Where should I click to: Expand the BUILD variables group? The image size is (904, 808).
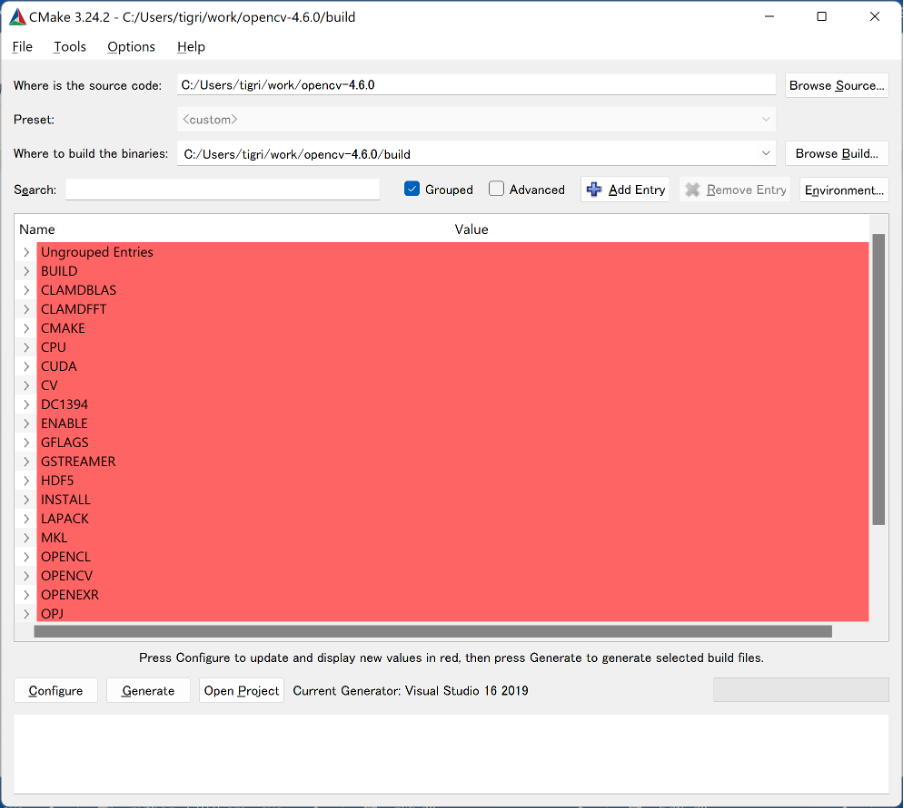click(26, 270)
